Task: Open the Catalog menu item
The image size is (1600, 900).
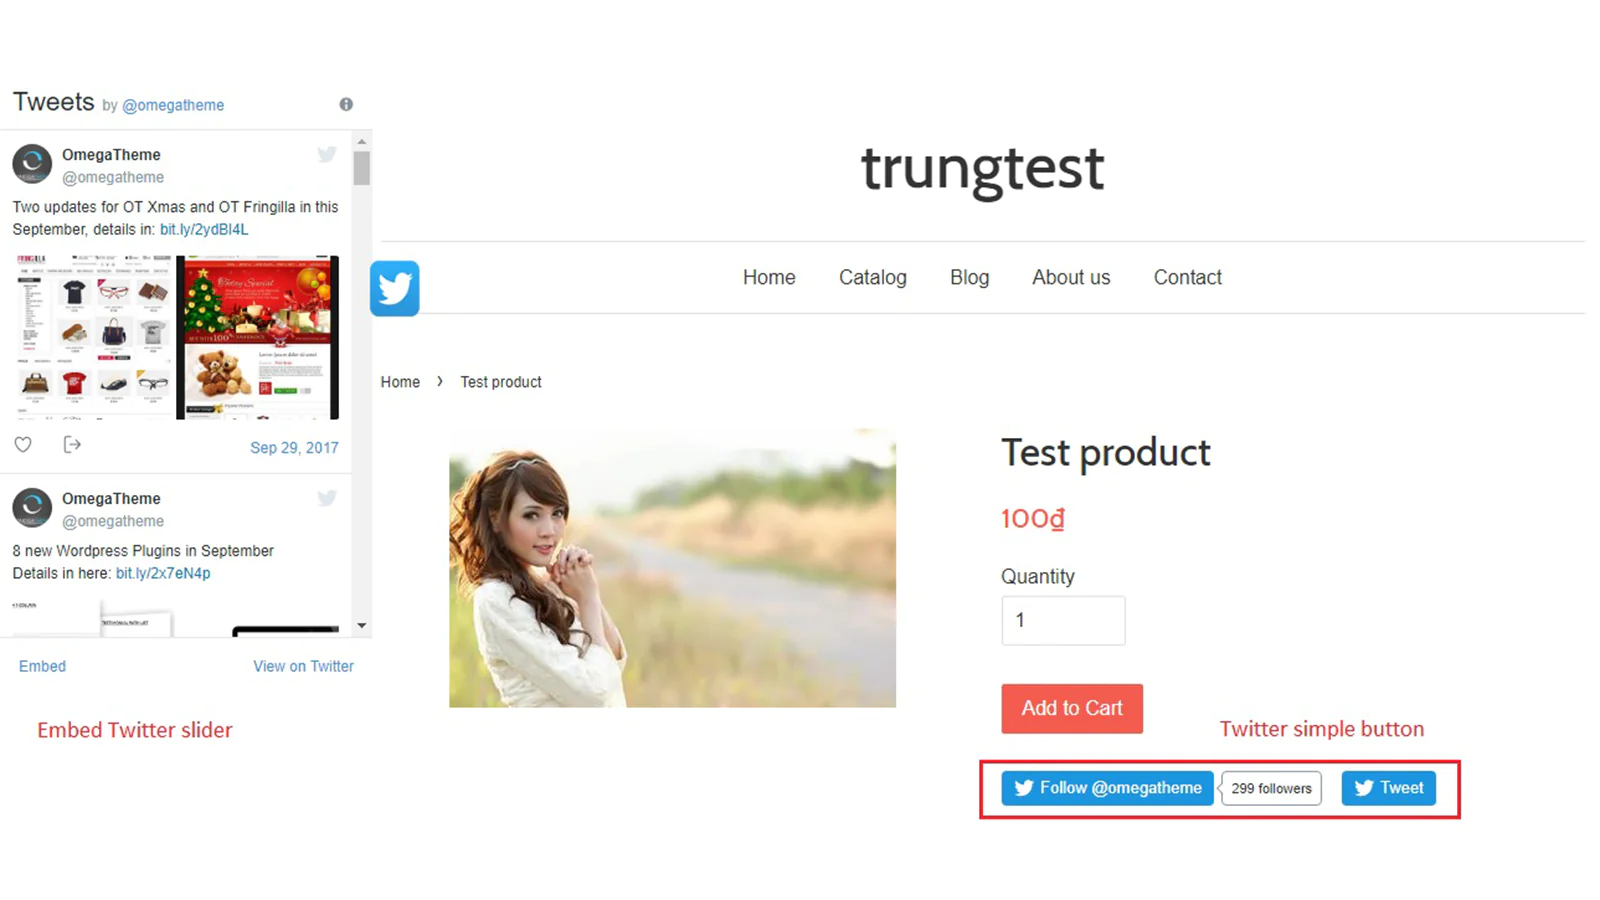Action: point(873,277)
